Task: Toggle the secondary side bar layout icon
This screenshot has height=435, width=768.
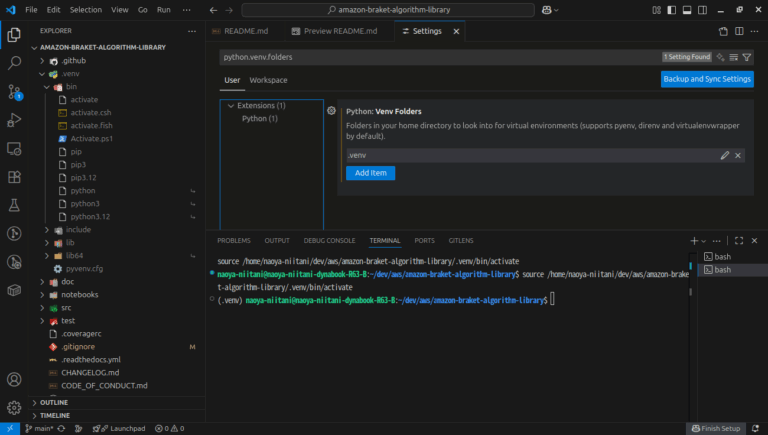Action: 702,10
